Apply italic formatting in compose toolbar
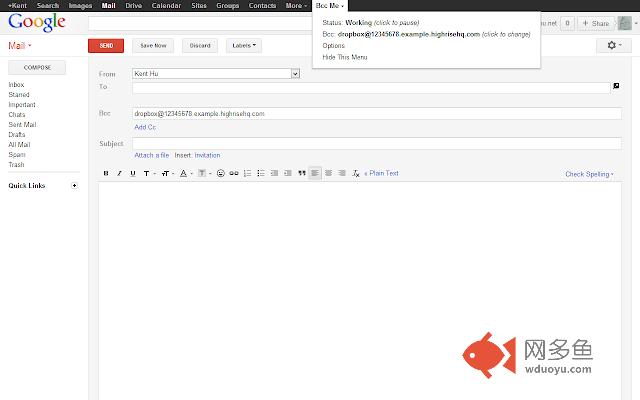This screenshot has width=640, height=400. 119,173
